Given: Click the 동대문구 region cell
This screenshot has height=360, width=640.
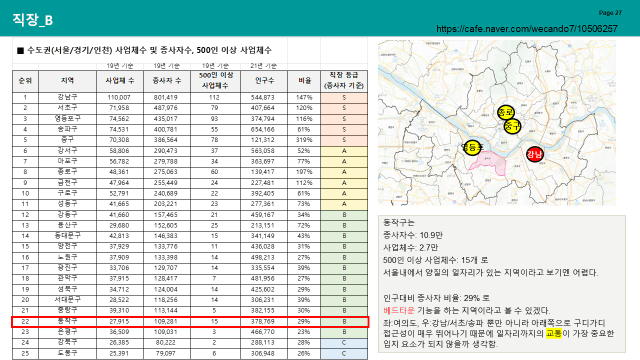Looking at the screenshot, I should (67, 236).
